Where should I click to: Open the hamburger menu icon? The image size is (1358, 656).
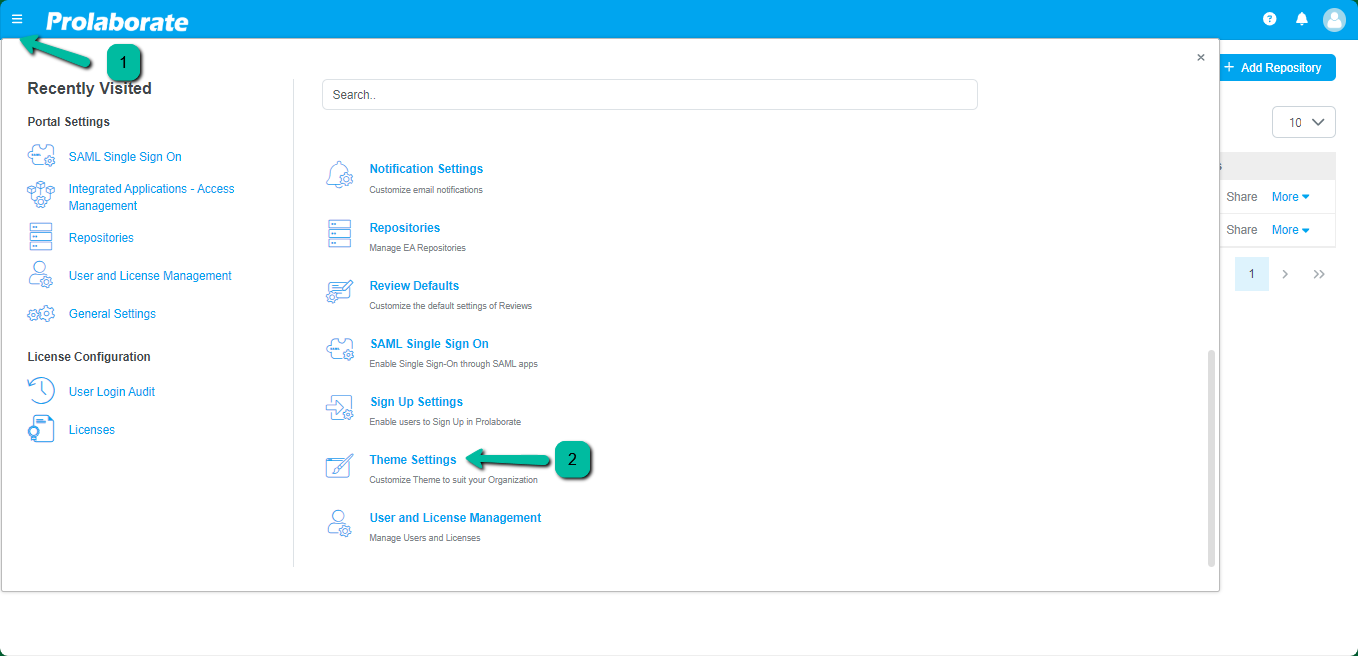17,18
